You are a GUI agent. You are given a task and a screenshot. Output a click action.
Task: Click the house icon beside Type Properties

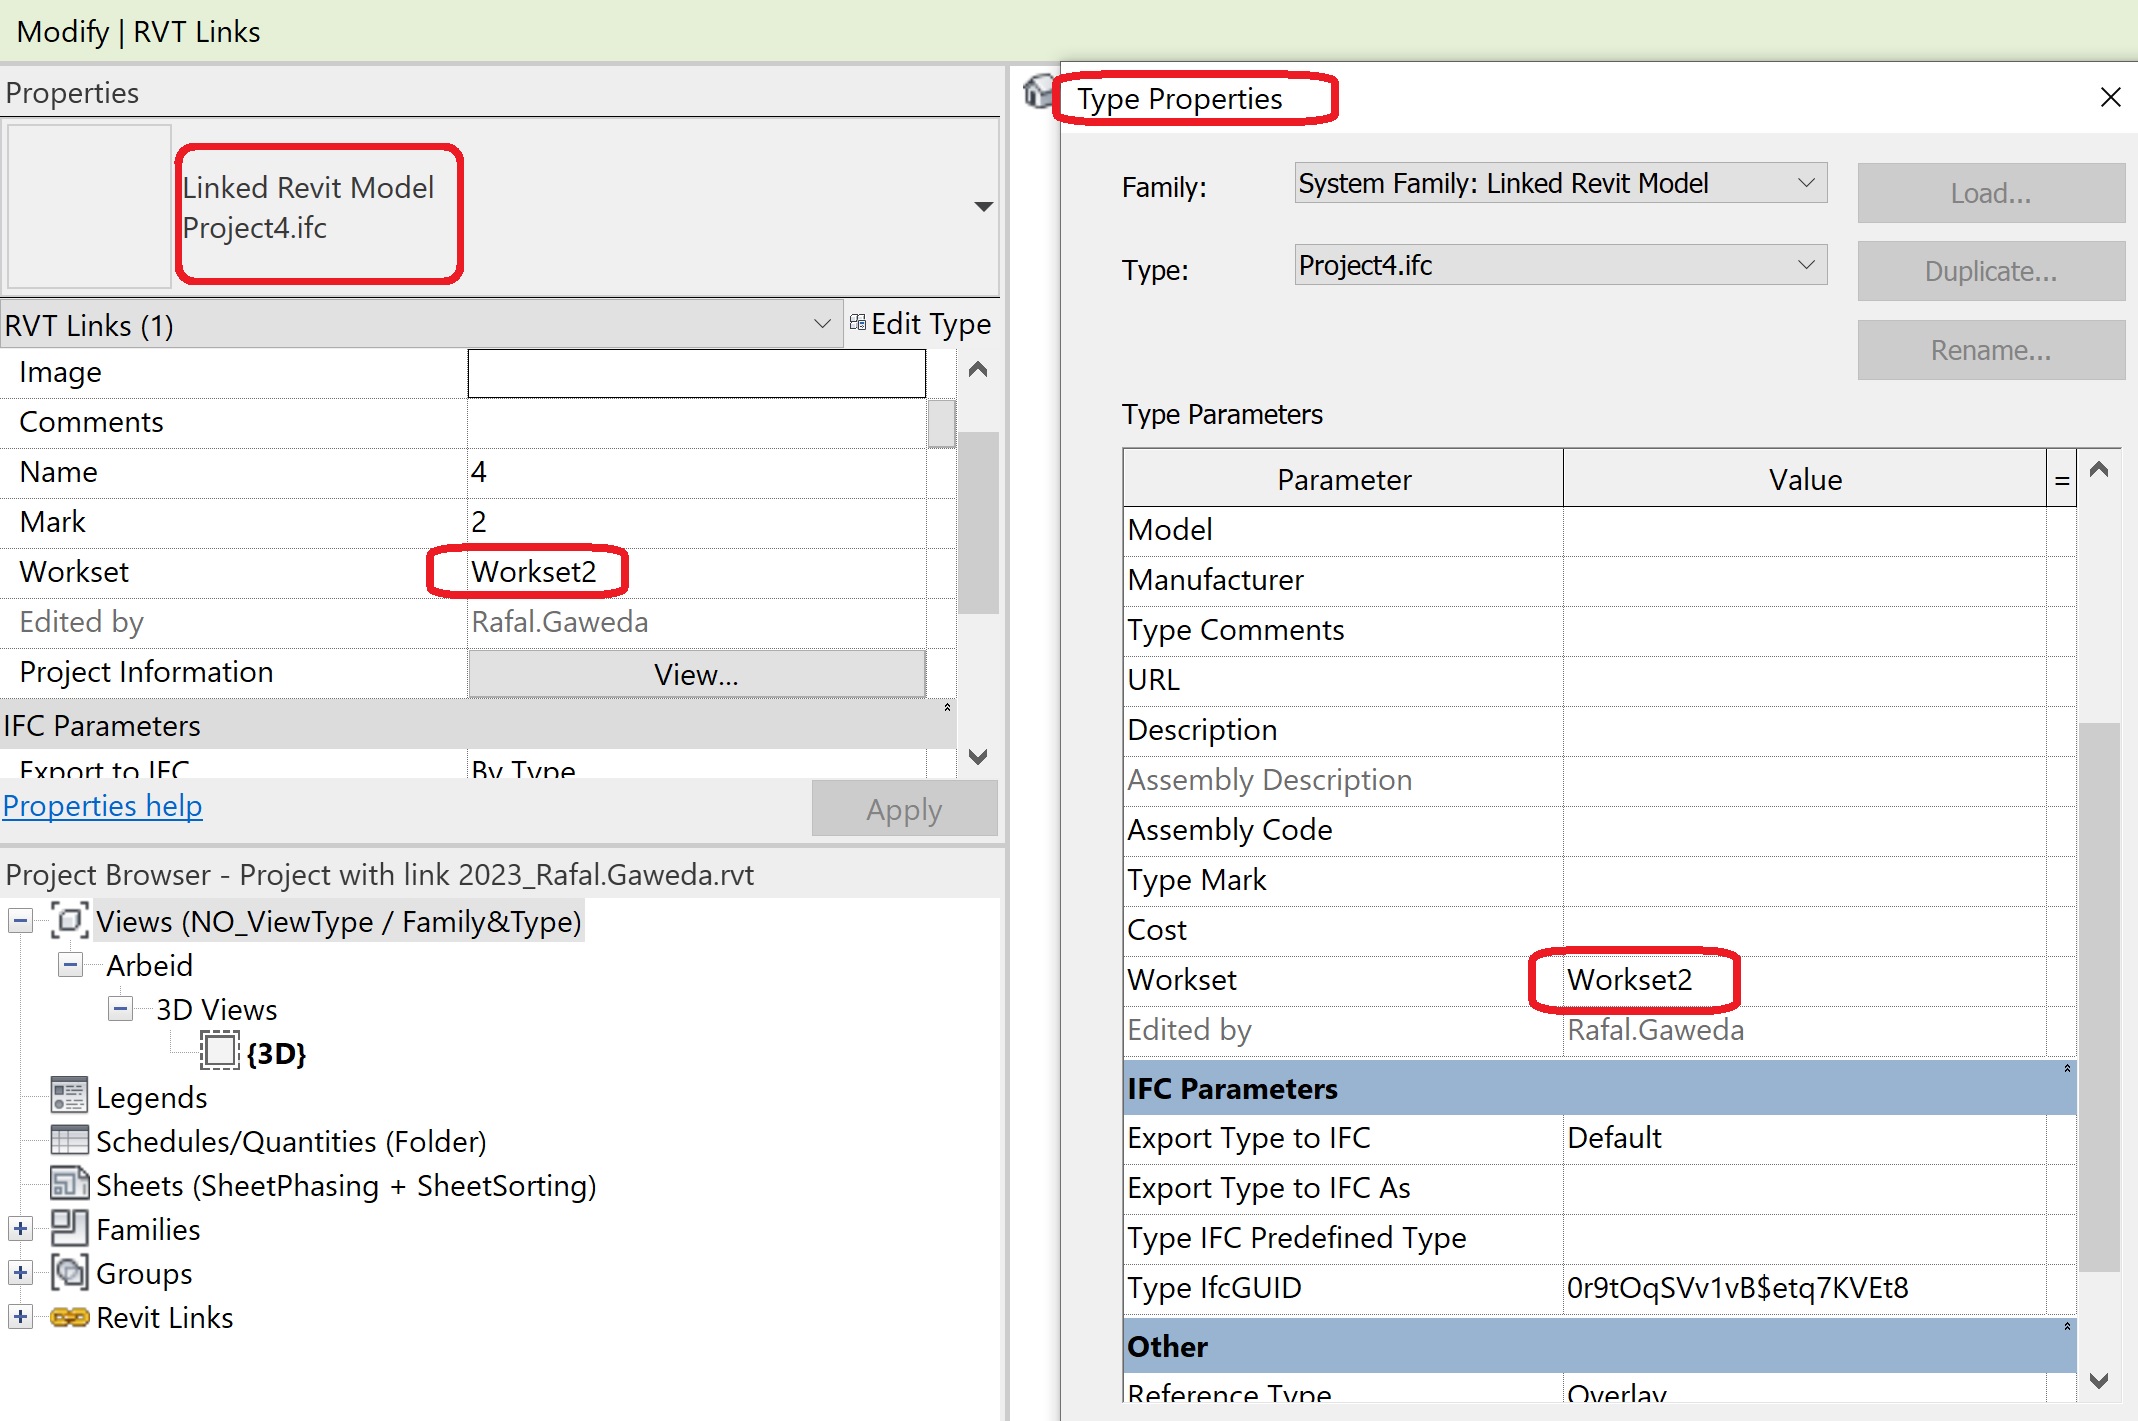[1038, 92]
